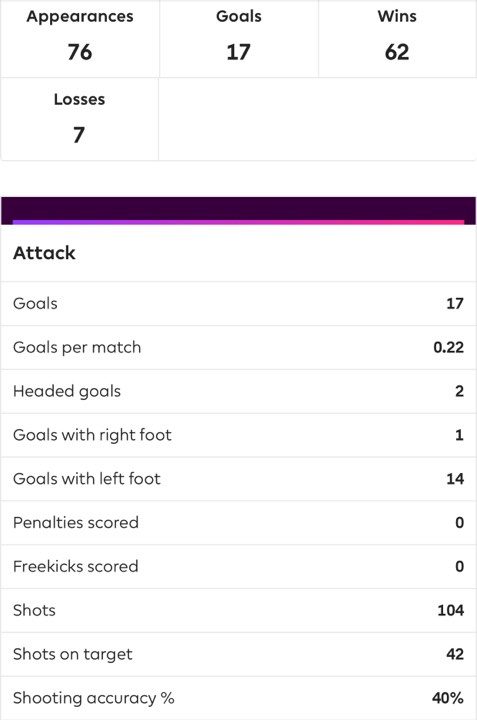Screen dimensions: 477x720
Task: Click the Penalties scored row
Action: click(238, 523)
